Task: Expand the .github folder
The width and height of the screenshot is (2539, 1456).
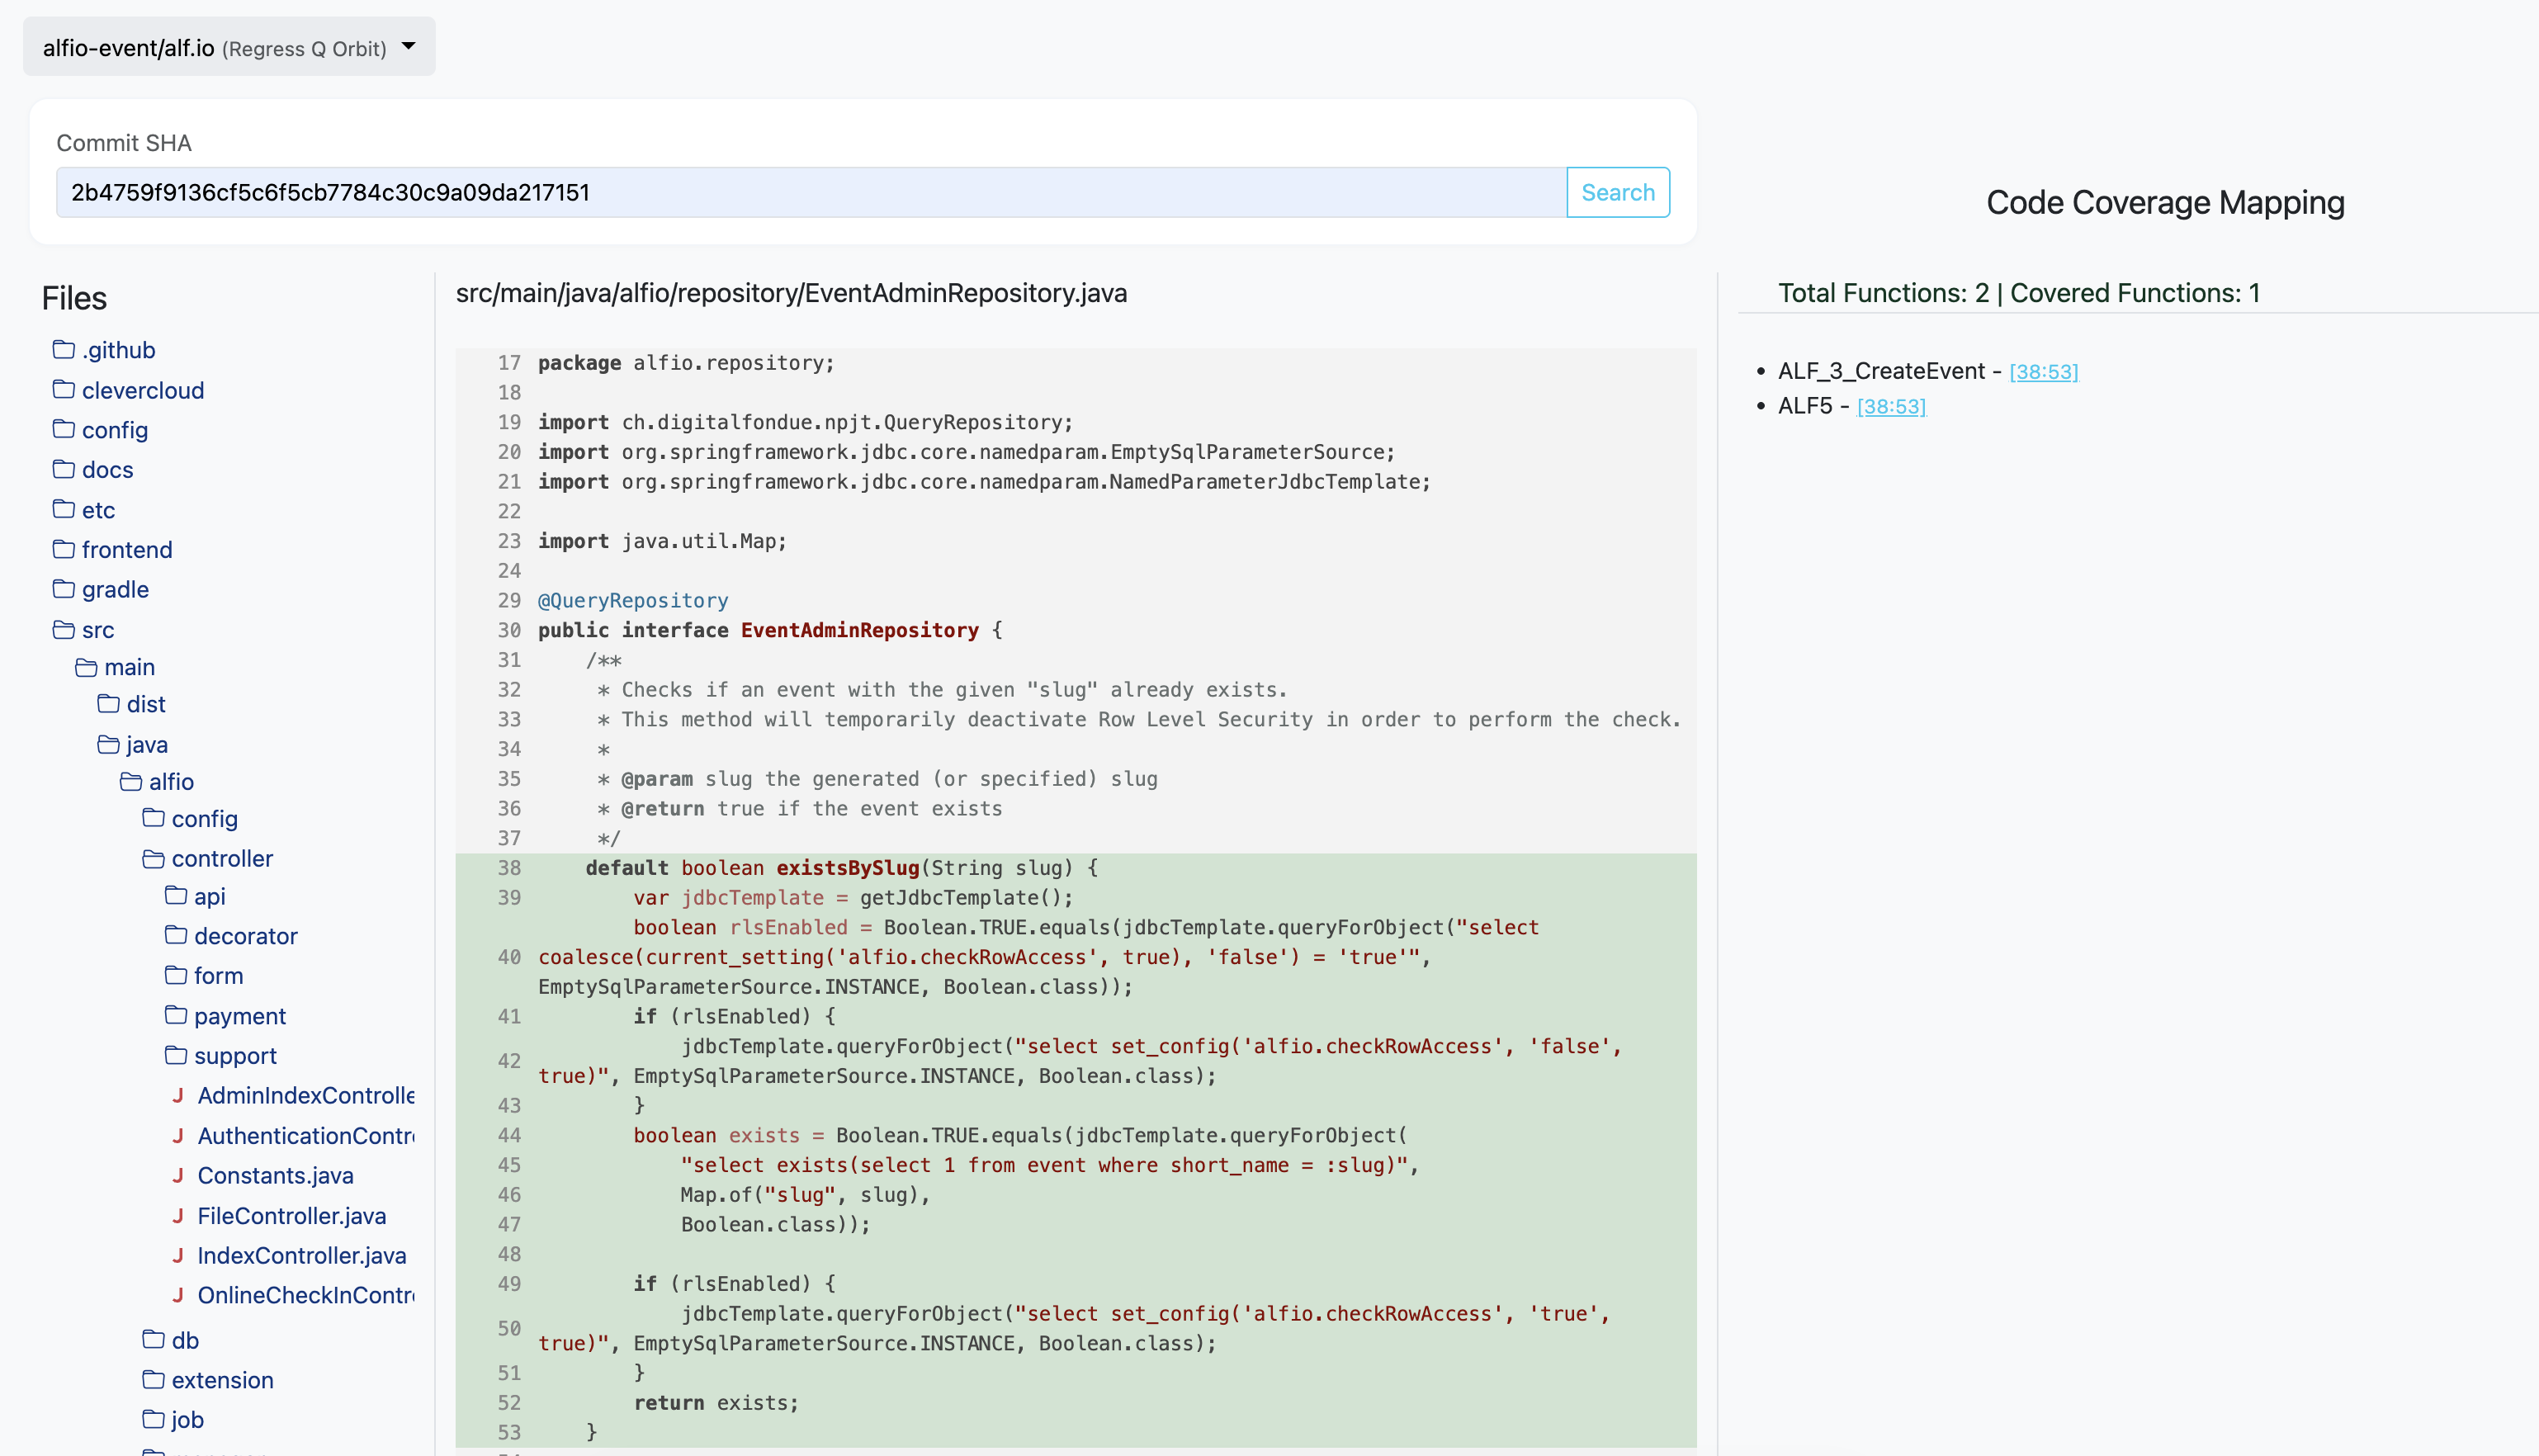Action: (118, 350)
